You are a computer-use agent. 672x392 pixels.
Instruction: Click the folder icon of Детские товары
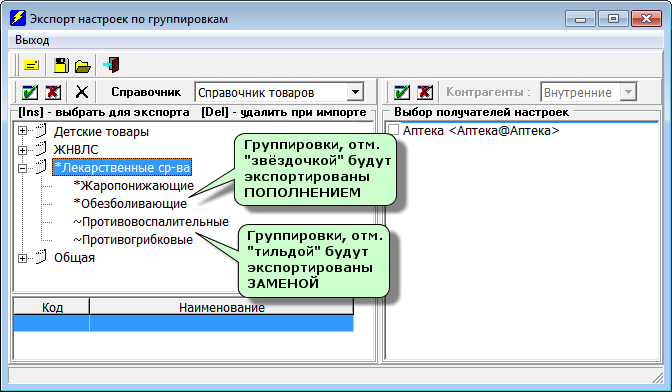click(41, 130)
